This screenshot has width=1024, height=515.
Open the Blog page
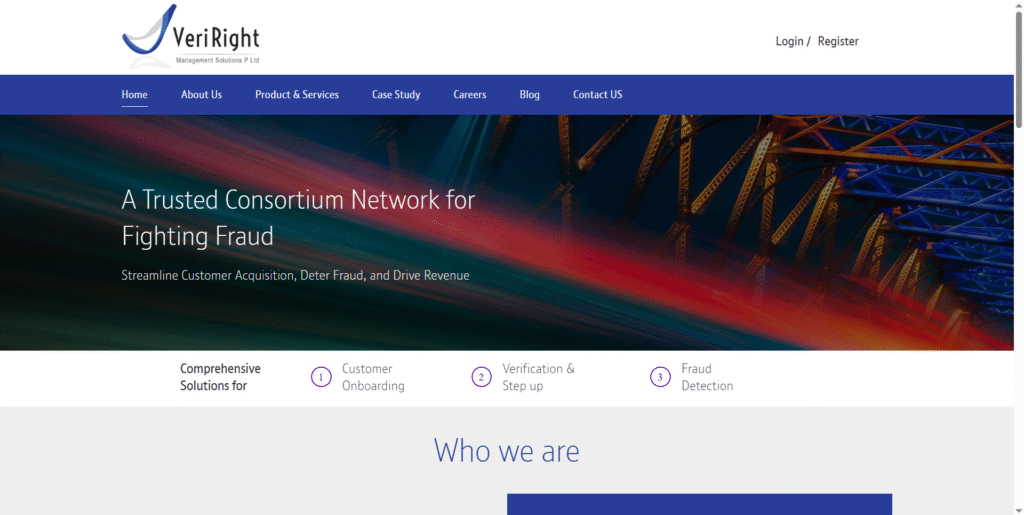pyautogui.click(x=530, y=95)
